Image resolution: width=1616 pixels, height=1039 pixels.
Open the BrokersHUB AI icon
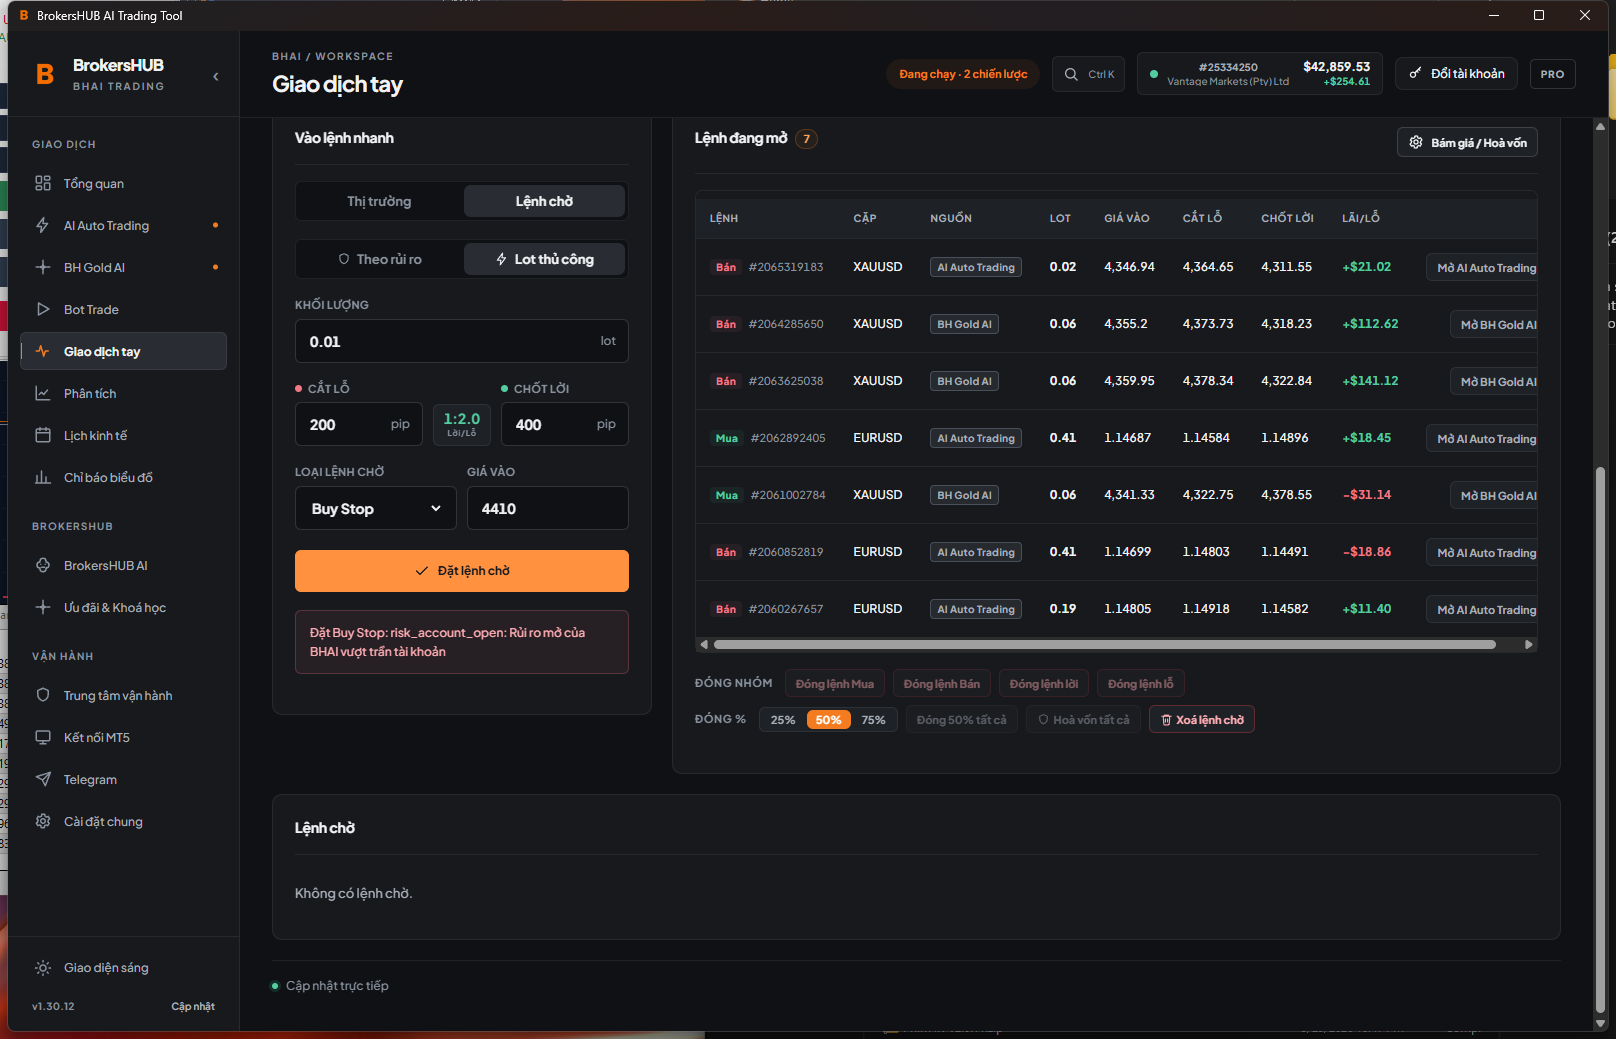pos(43,565)
